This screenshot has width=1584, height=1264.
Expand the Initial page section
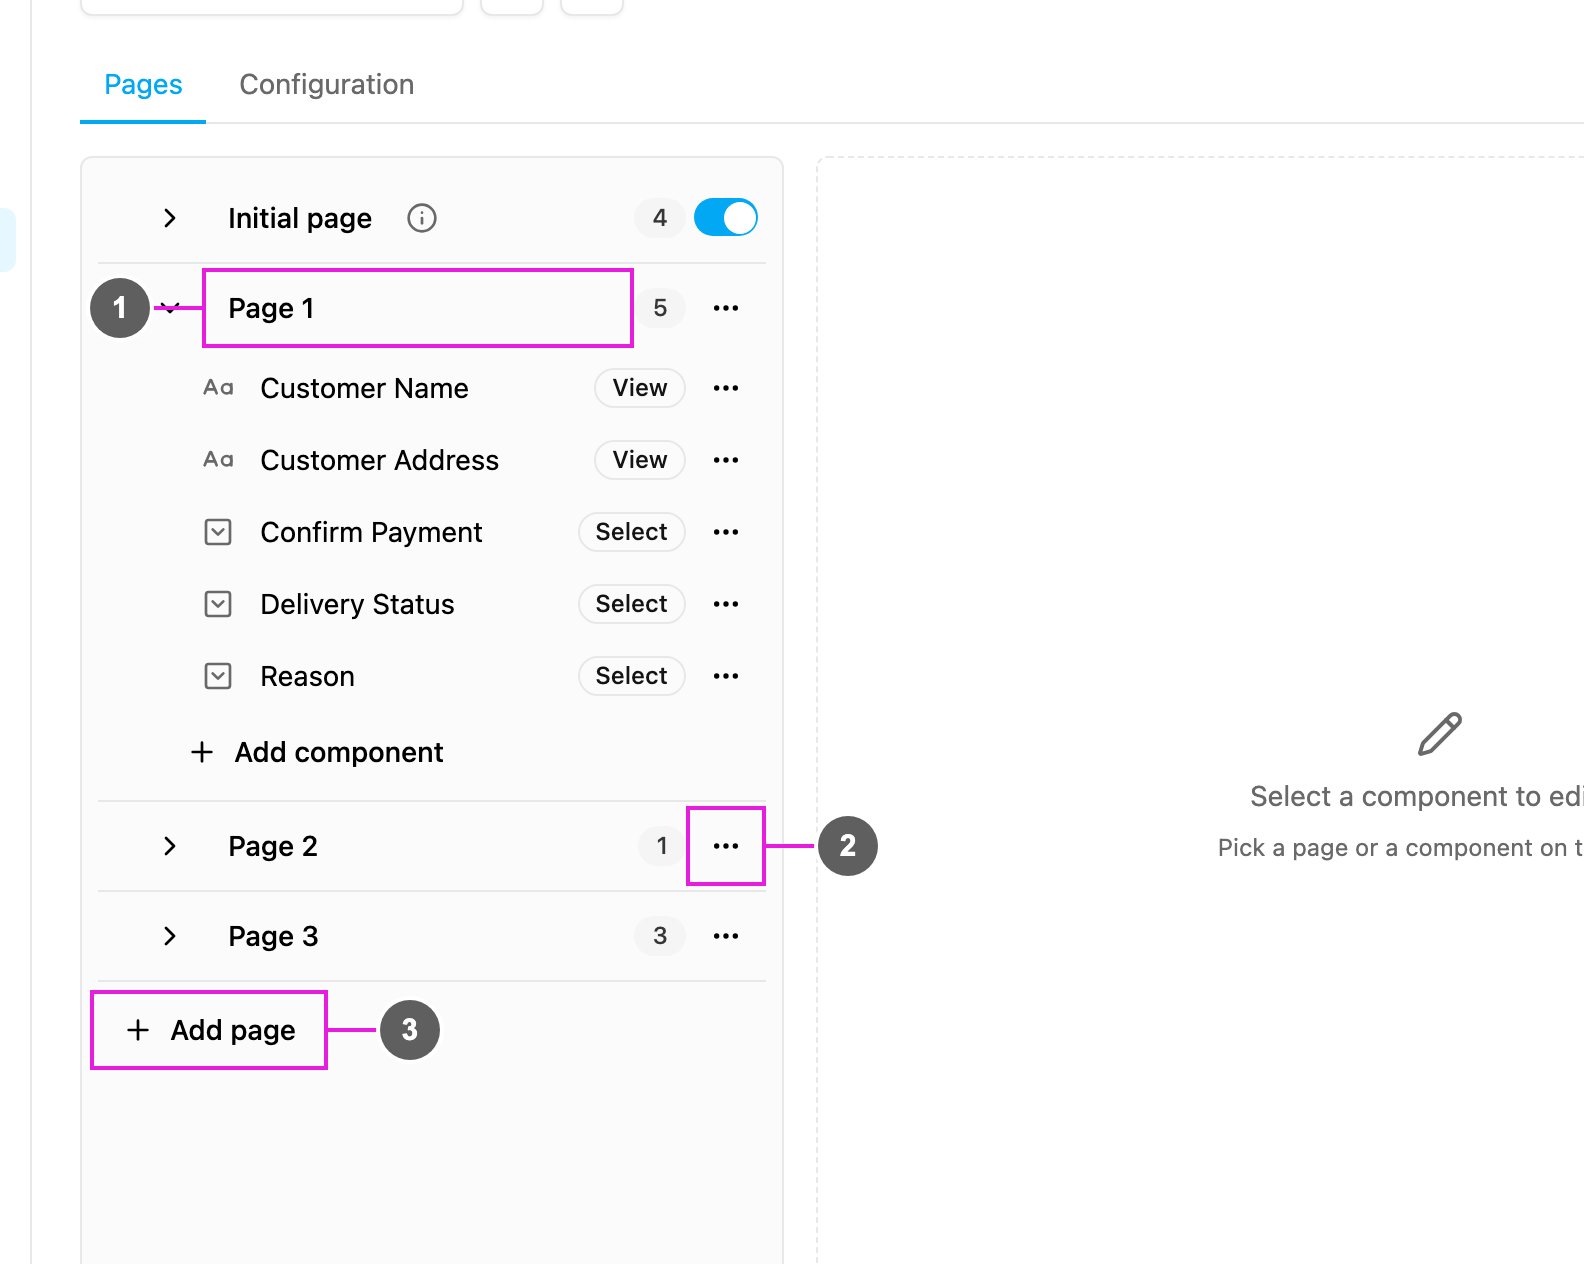tap(170, 218)
